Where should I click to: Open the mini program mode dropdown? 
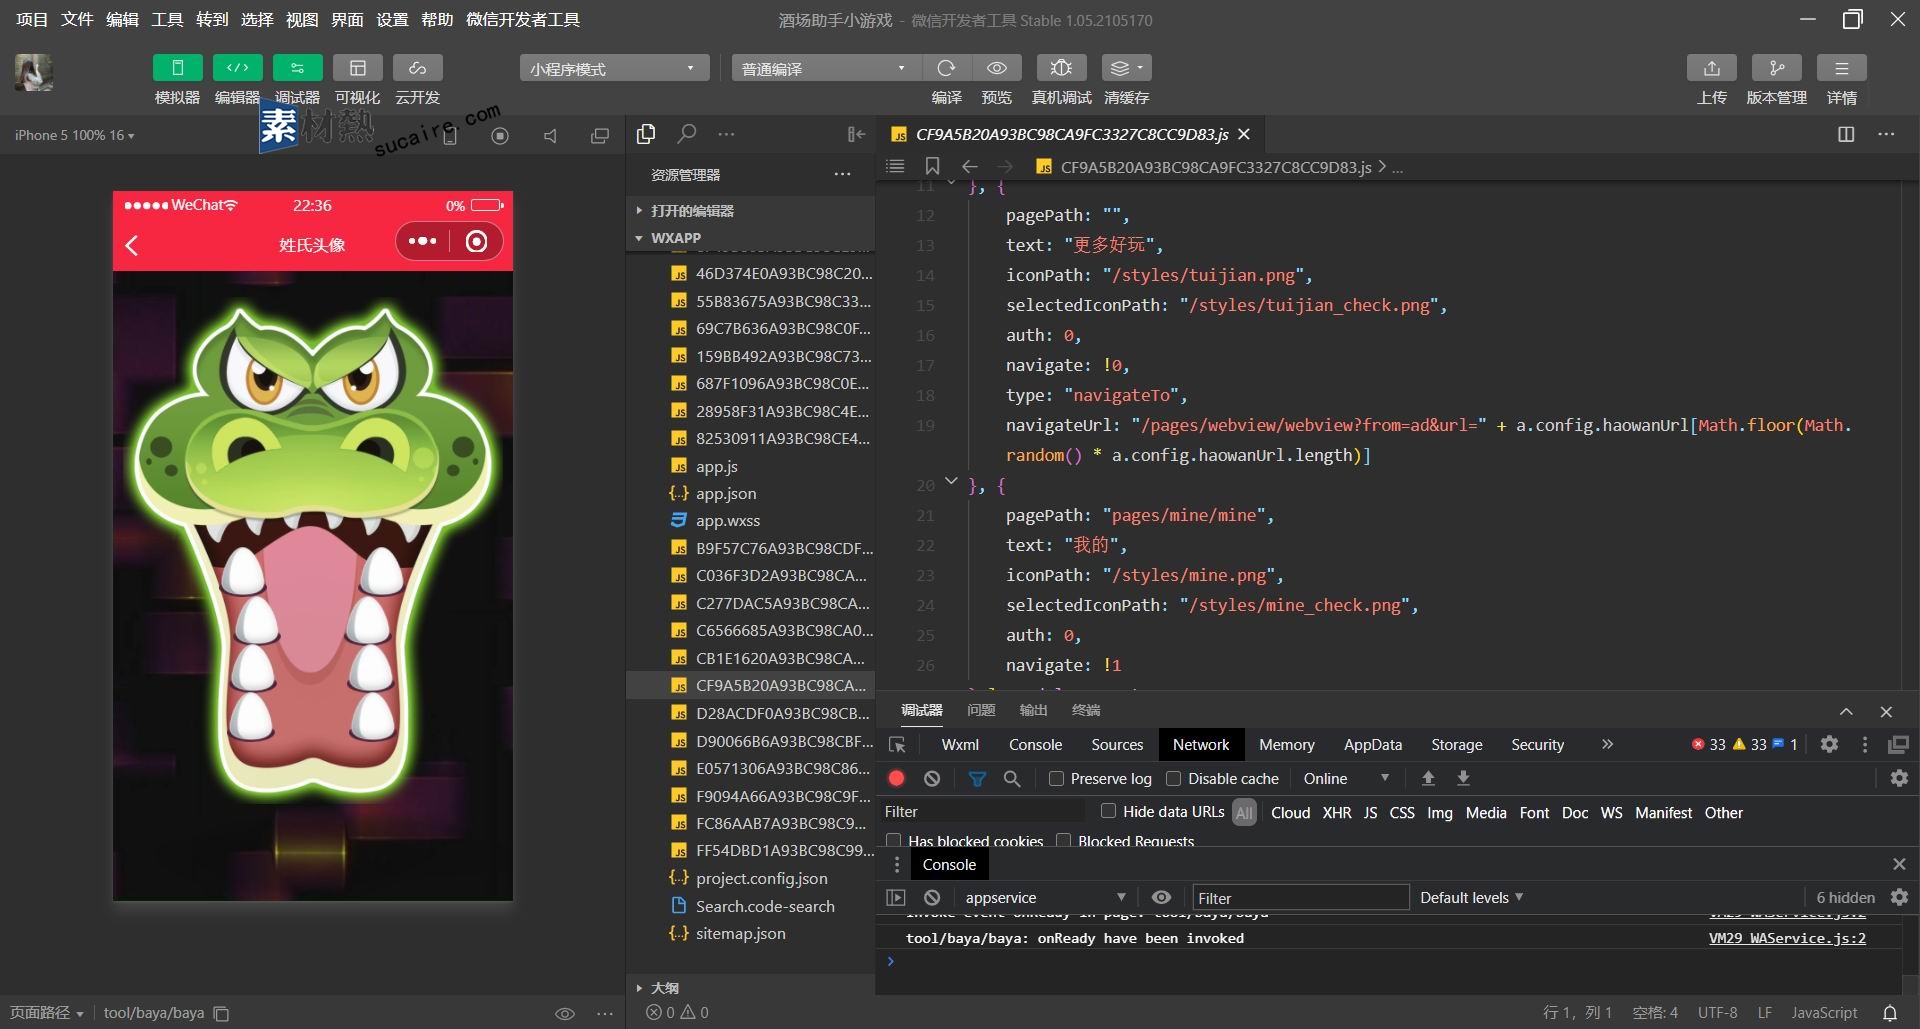(x=614, y=68)
